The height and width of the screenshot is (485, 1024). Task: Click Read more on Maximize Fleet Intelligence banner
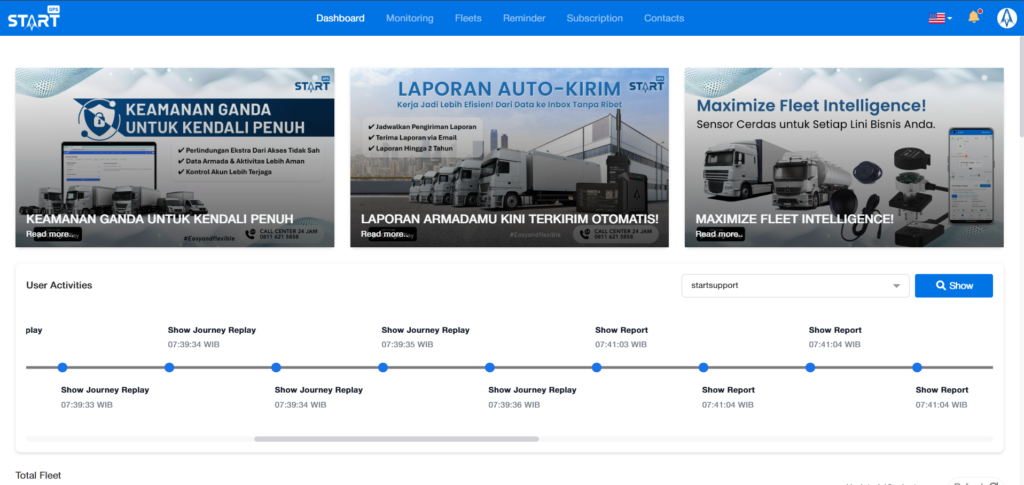click(718, 234)
